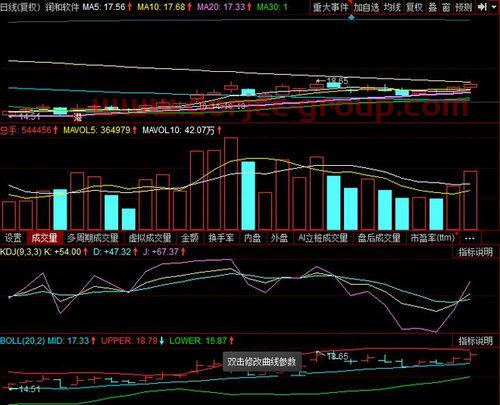Switch to 多周期成交量 tab
The width and height of the screenshot is (500, 405).
tap(93, 238)
